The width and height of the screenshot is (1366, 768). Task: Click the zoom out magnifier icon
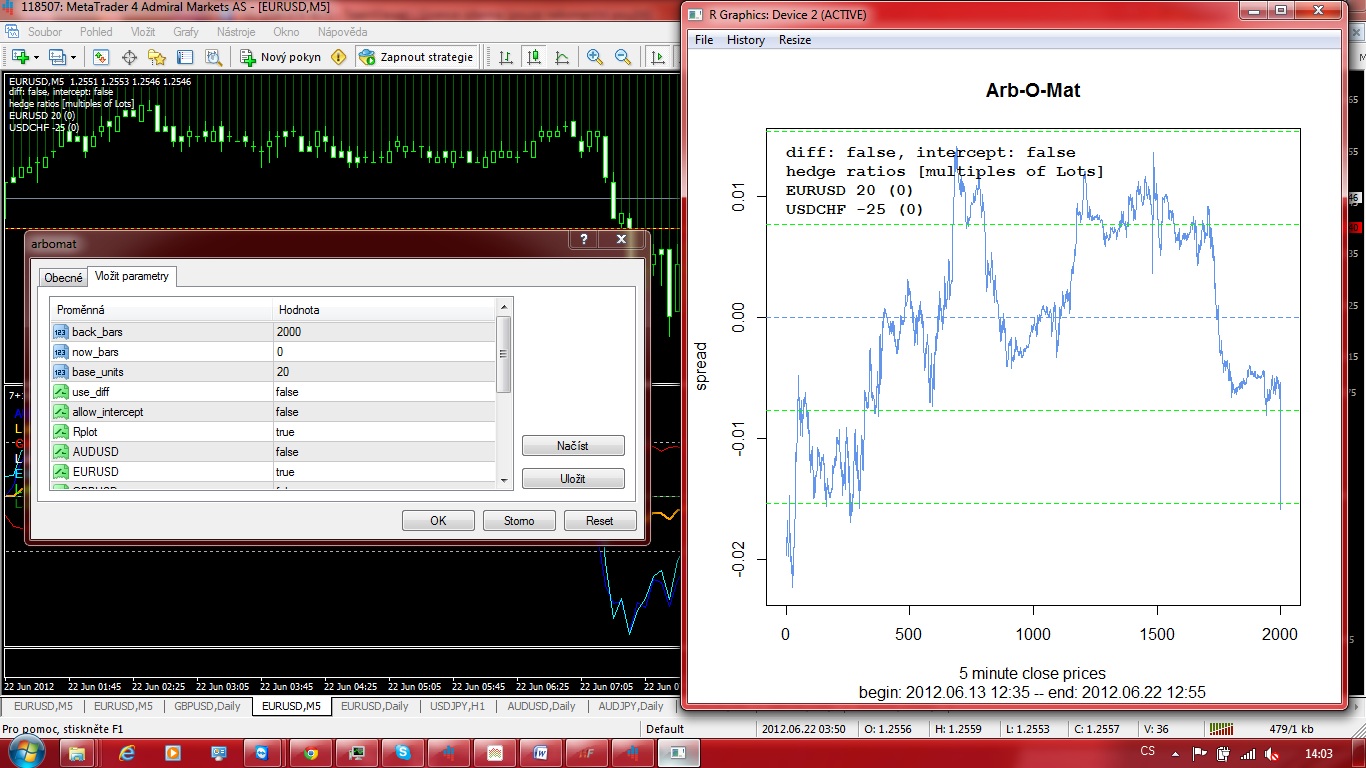coord(623,57)
